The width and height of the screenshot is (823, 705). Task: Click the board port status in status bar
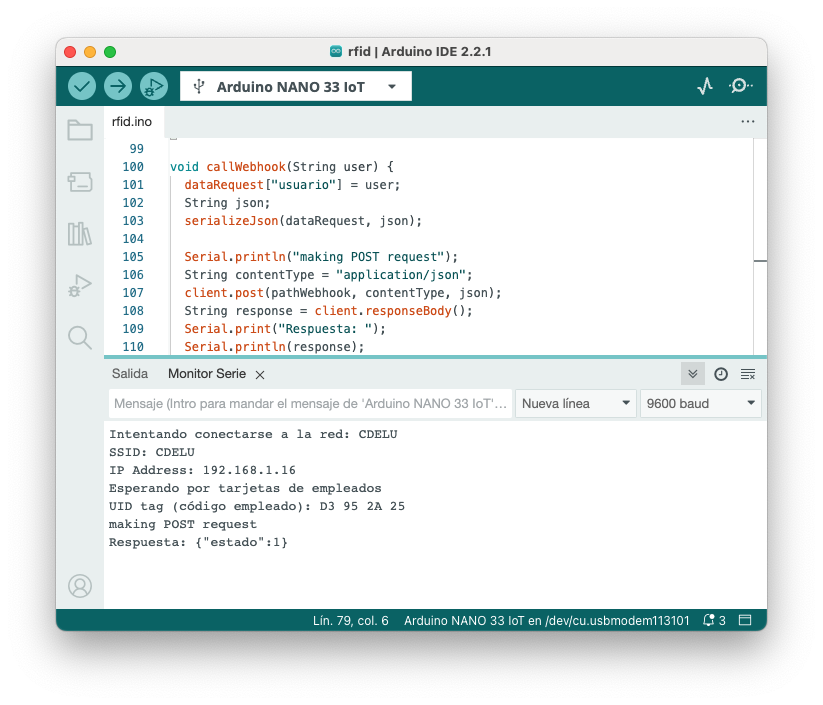pyautogui.click(x=546, y=620)
